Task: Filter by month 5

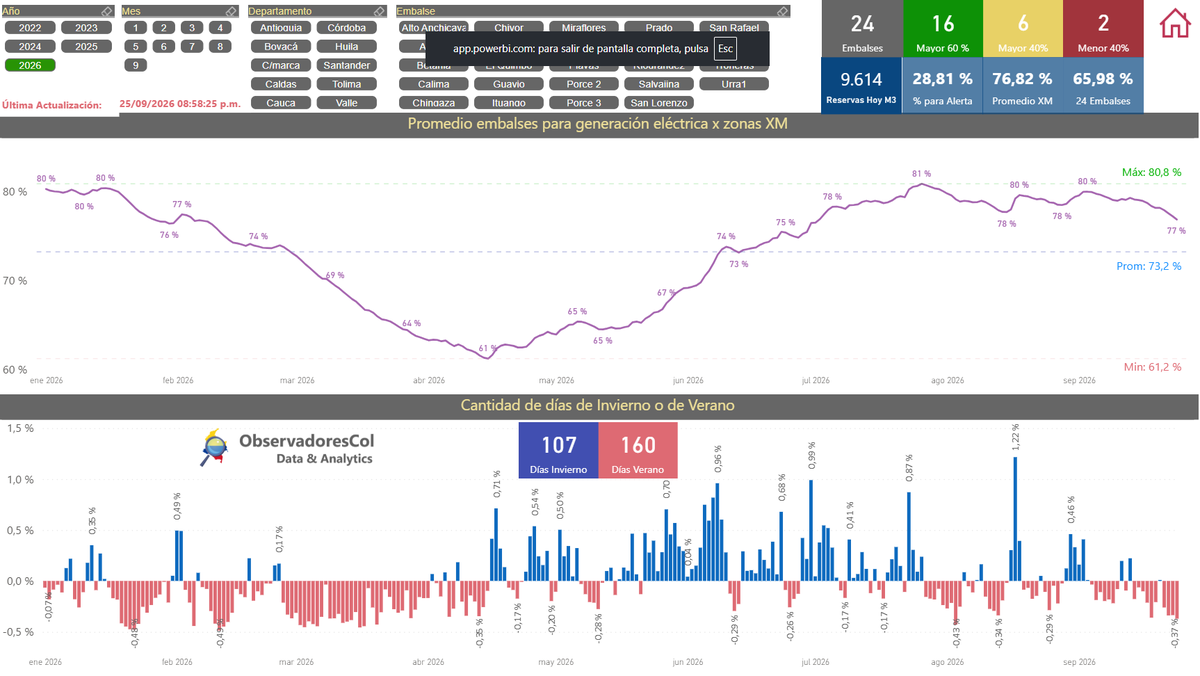Action: tap(134, 46)
